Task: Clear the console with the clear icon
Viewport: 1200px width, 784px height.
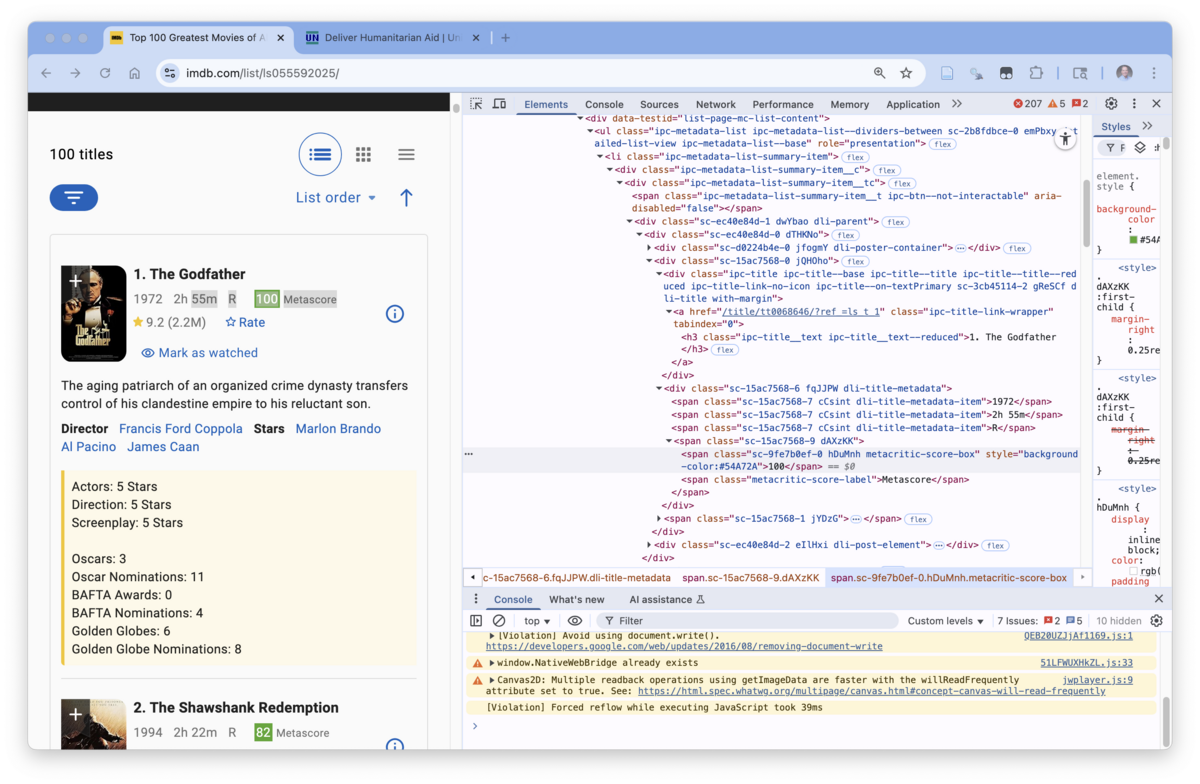Action: tap(499, 621)
